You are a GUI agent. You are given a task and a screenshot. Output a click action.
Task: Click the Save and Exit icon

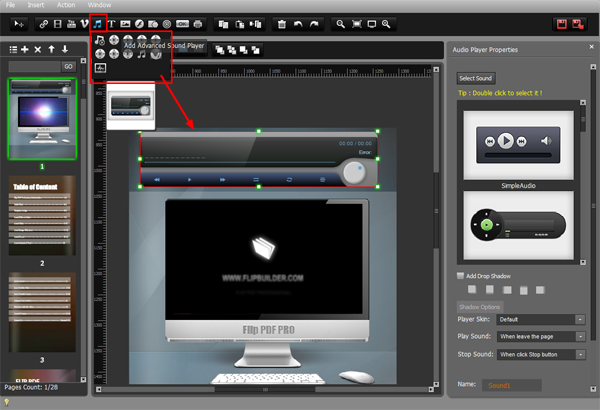[578, 24]
